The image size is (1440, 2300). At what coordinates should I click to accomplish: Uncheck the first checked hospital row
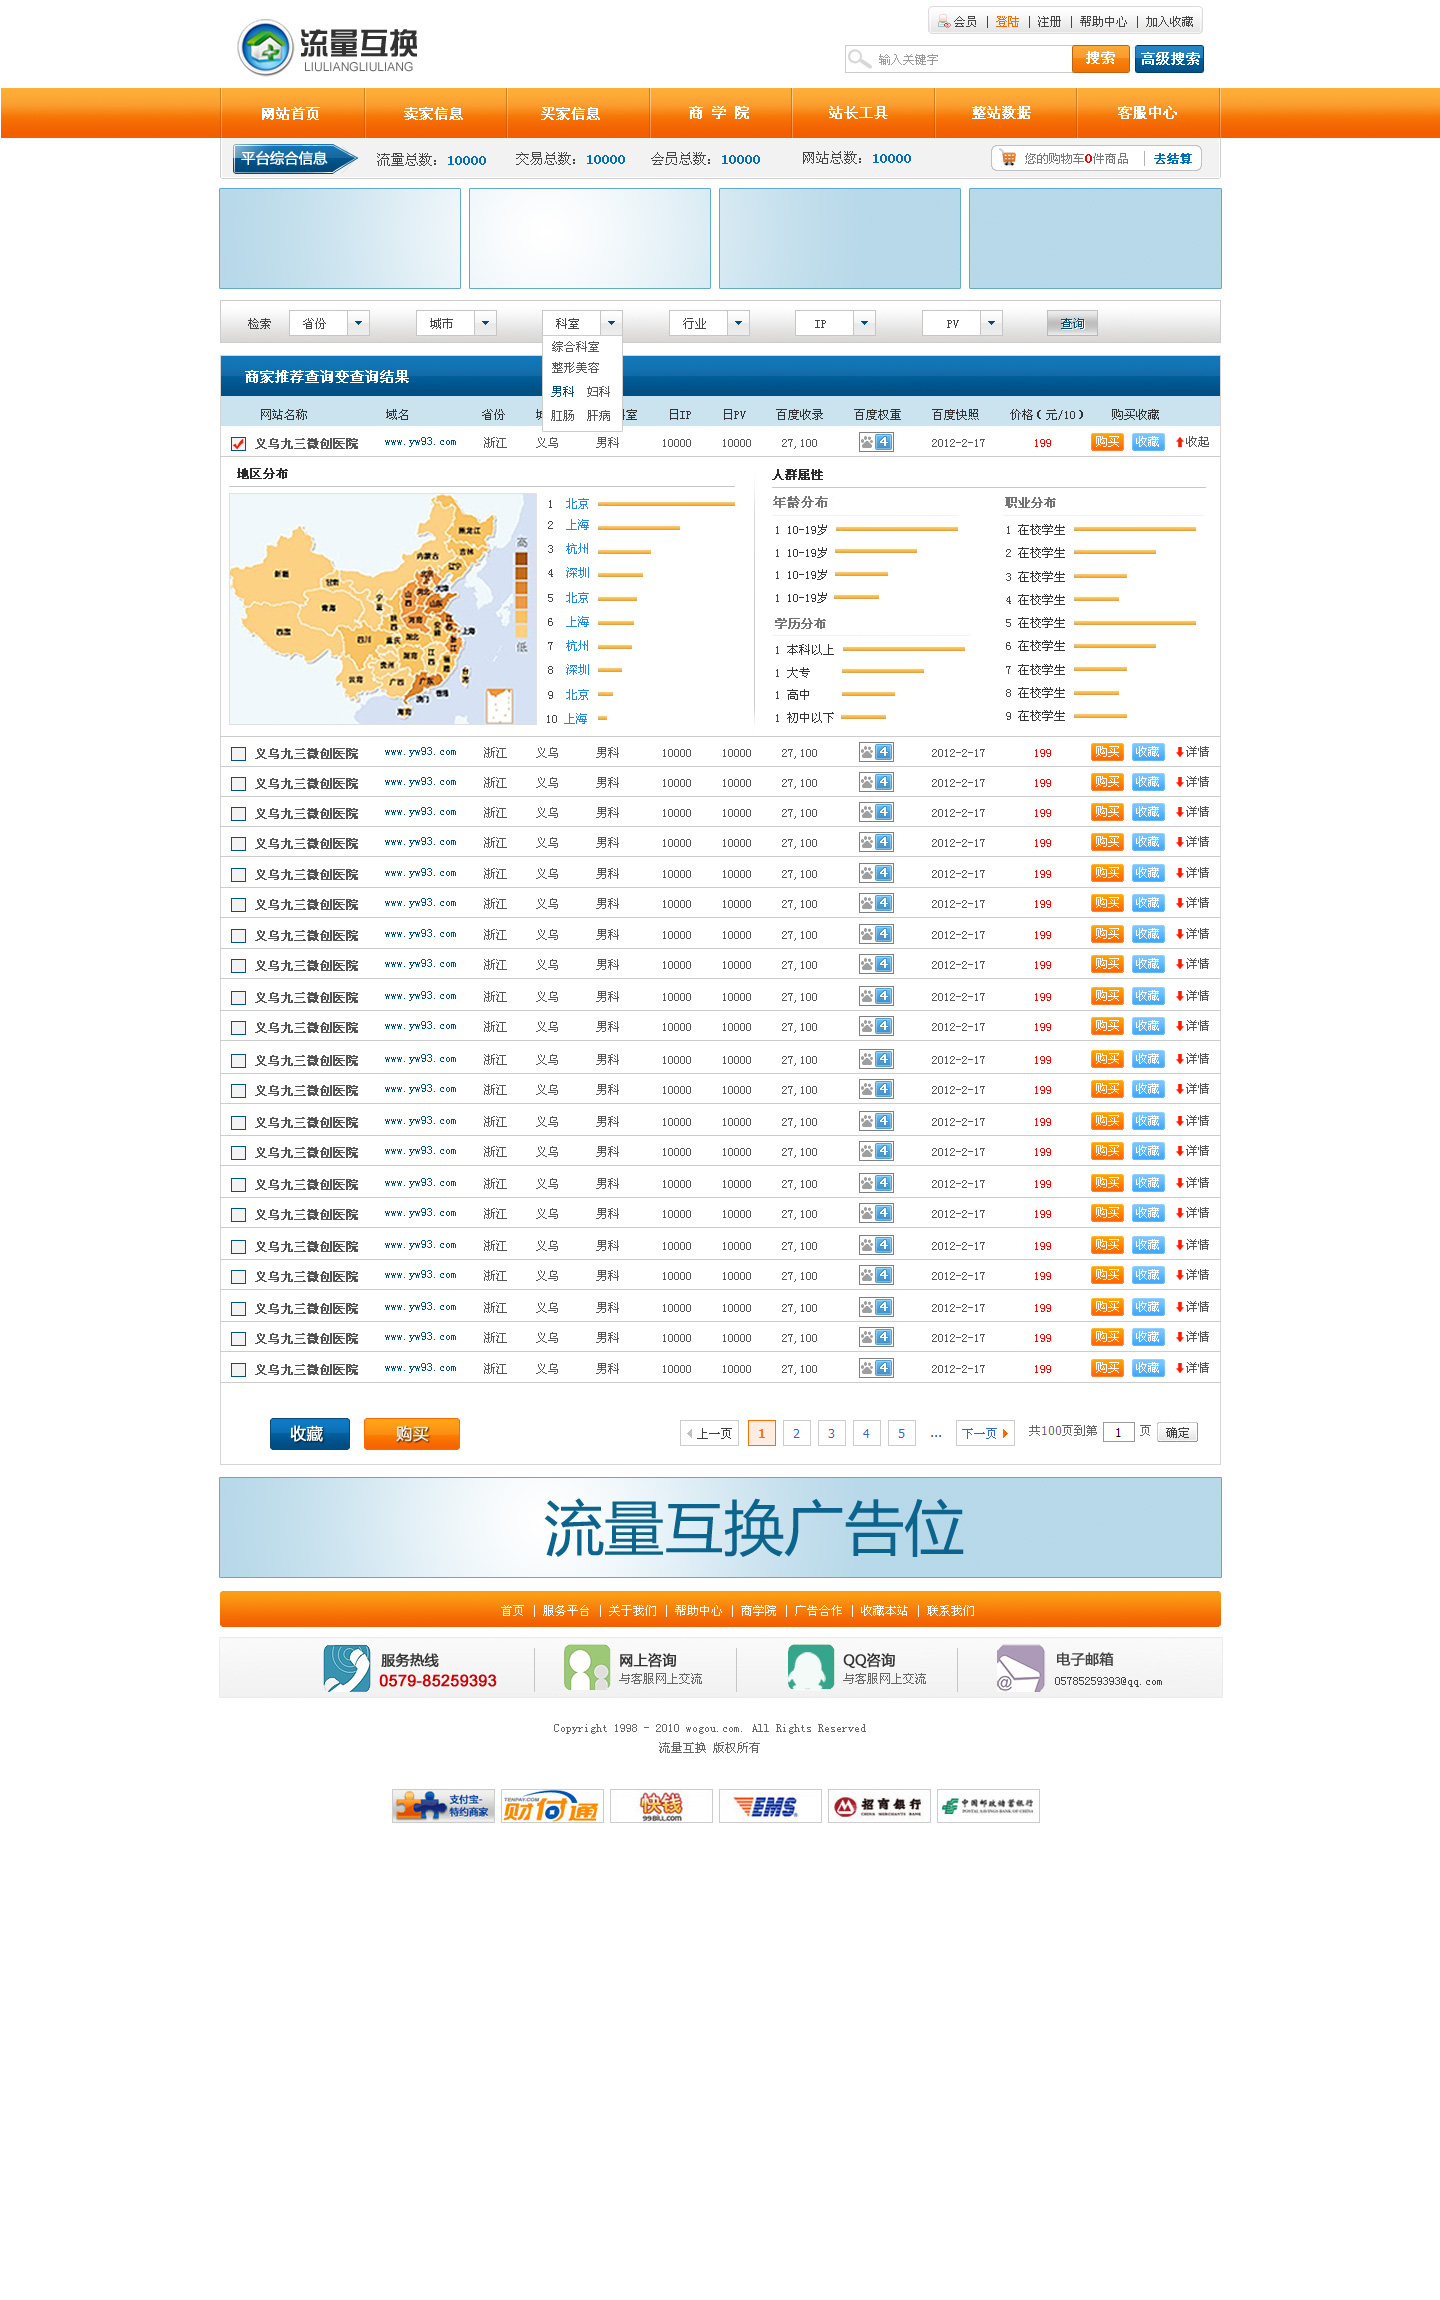click(238, 444)
